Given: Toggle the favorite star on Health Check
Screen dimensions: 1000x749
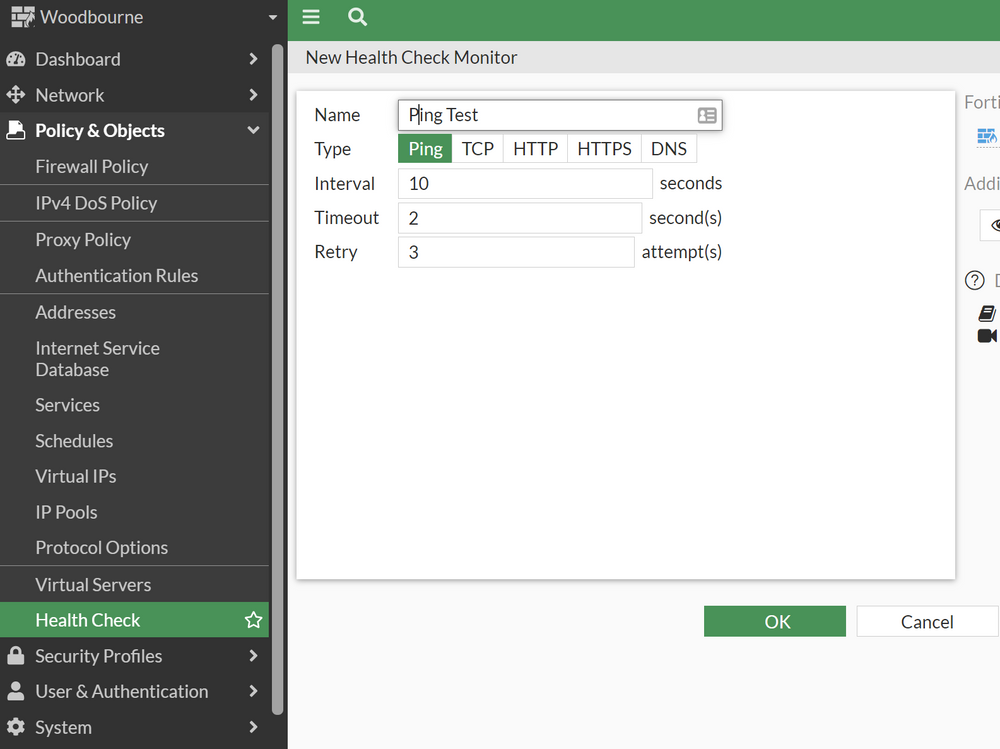Looking at the screenshot, I should tap(253, 620).
